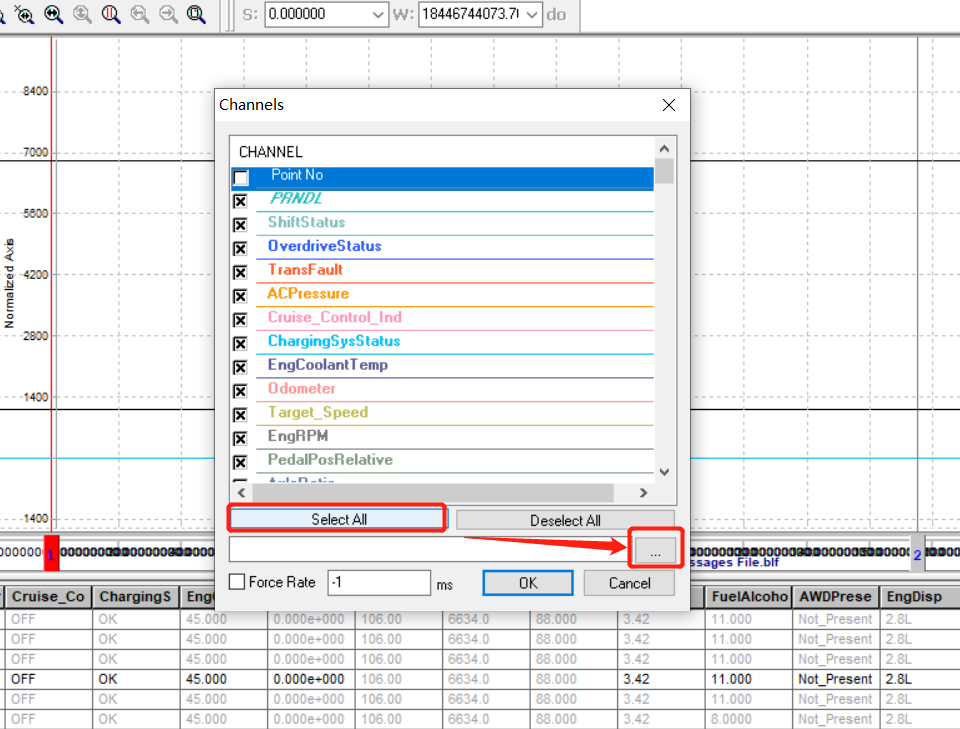Click the FuelAlcoho table column header
960x729 pixels.
point(749,597)
